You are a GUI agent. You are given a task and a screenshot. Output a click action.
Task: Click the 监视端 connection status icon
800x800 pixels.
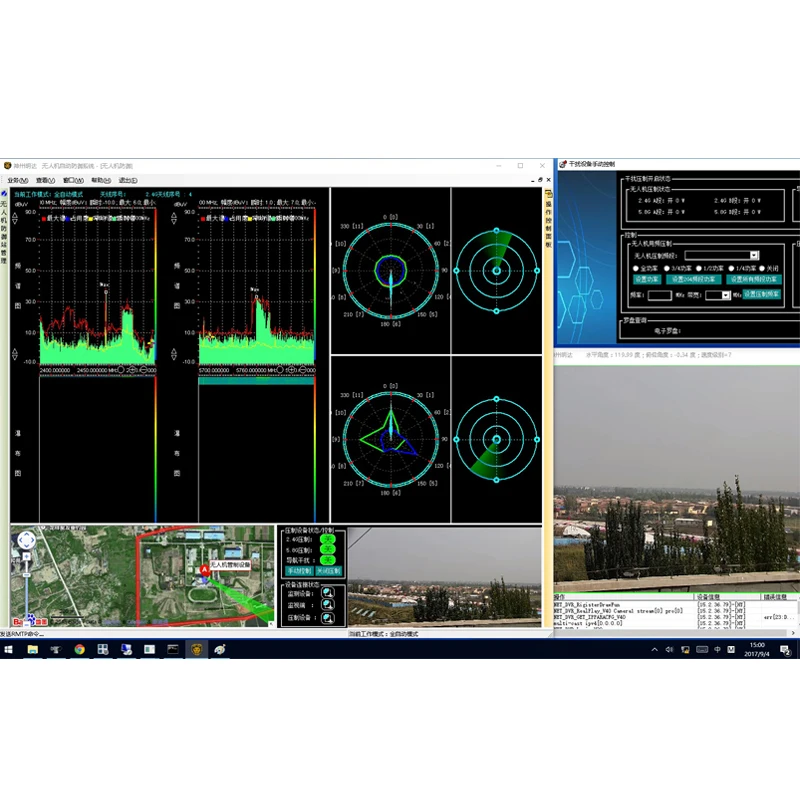[x=328, y=605]
